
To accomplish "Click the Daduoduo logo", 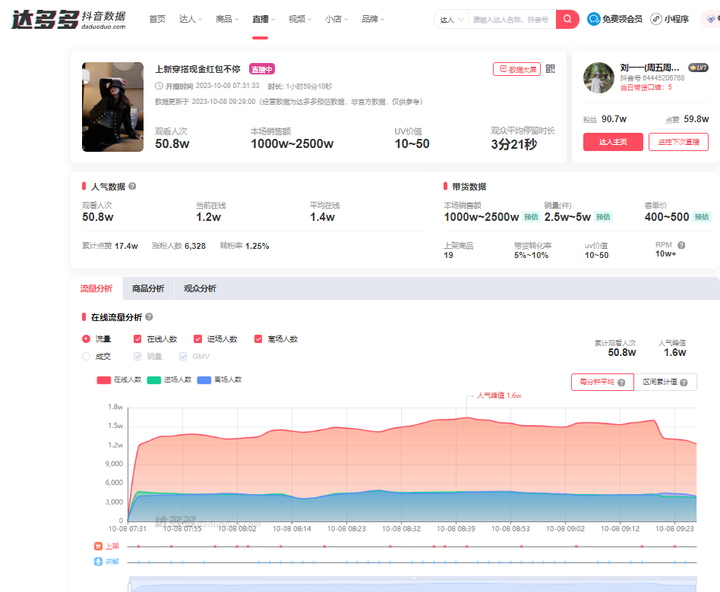I will point(68,20).
